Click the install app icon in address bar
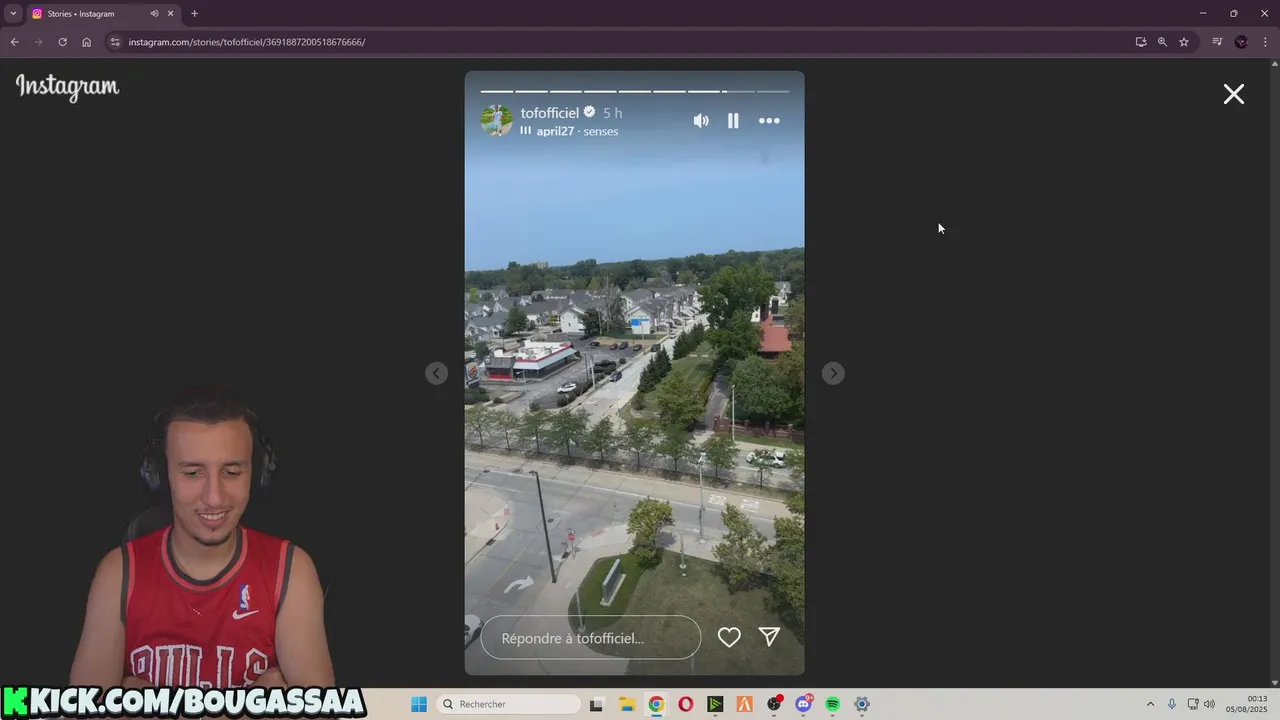Image resolution: width=1280 pixels, height=720 pixels. point(1141,42)
